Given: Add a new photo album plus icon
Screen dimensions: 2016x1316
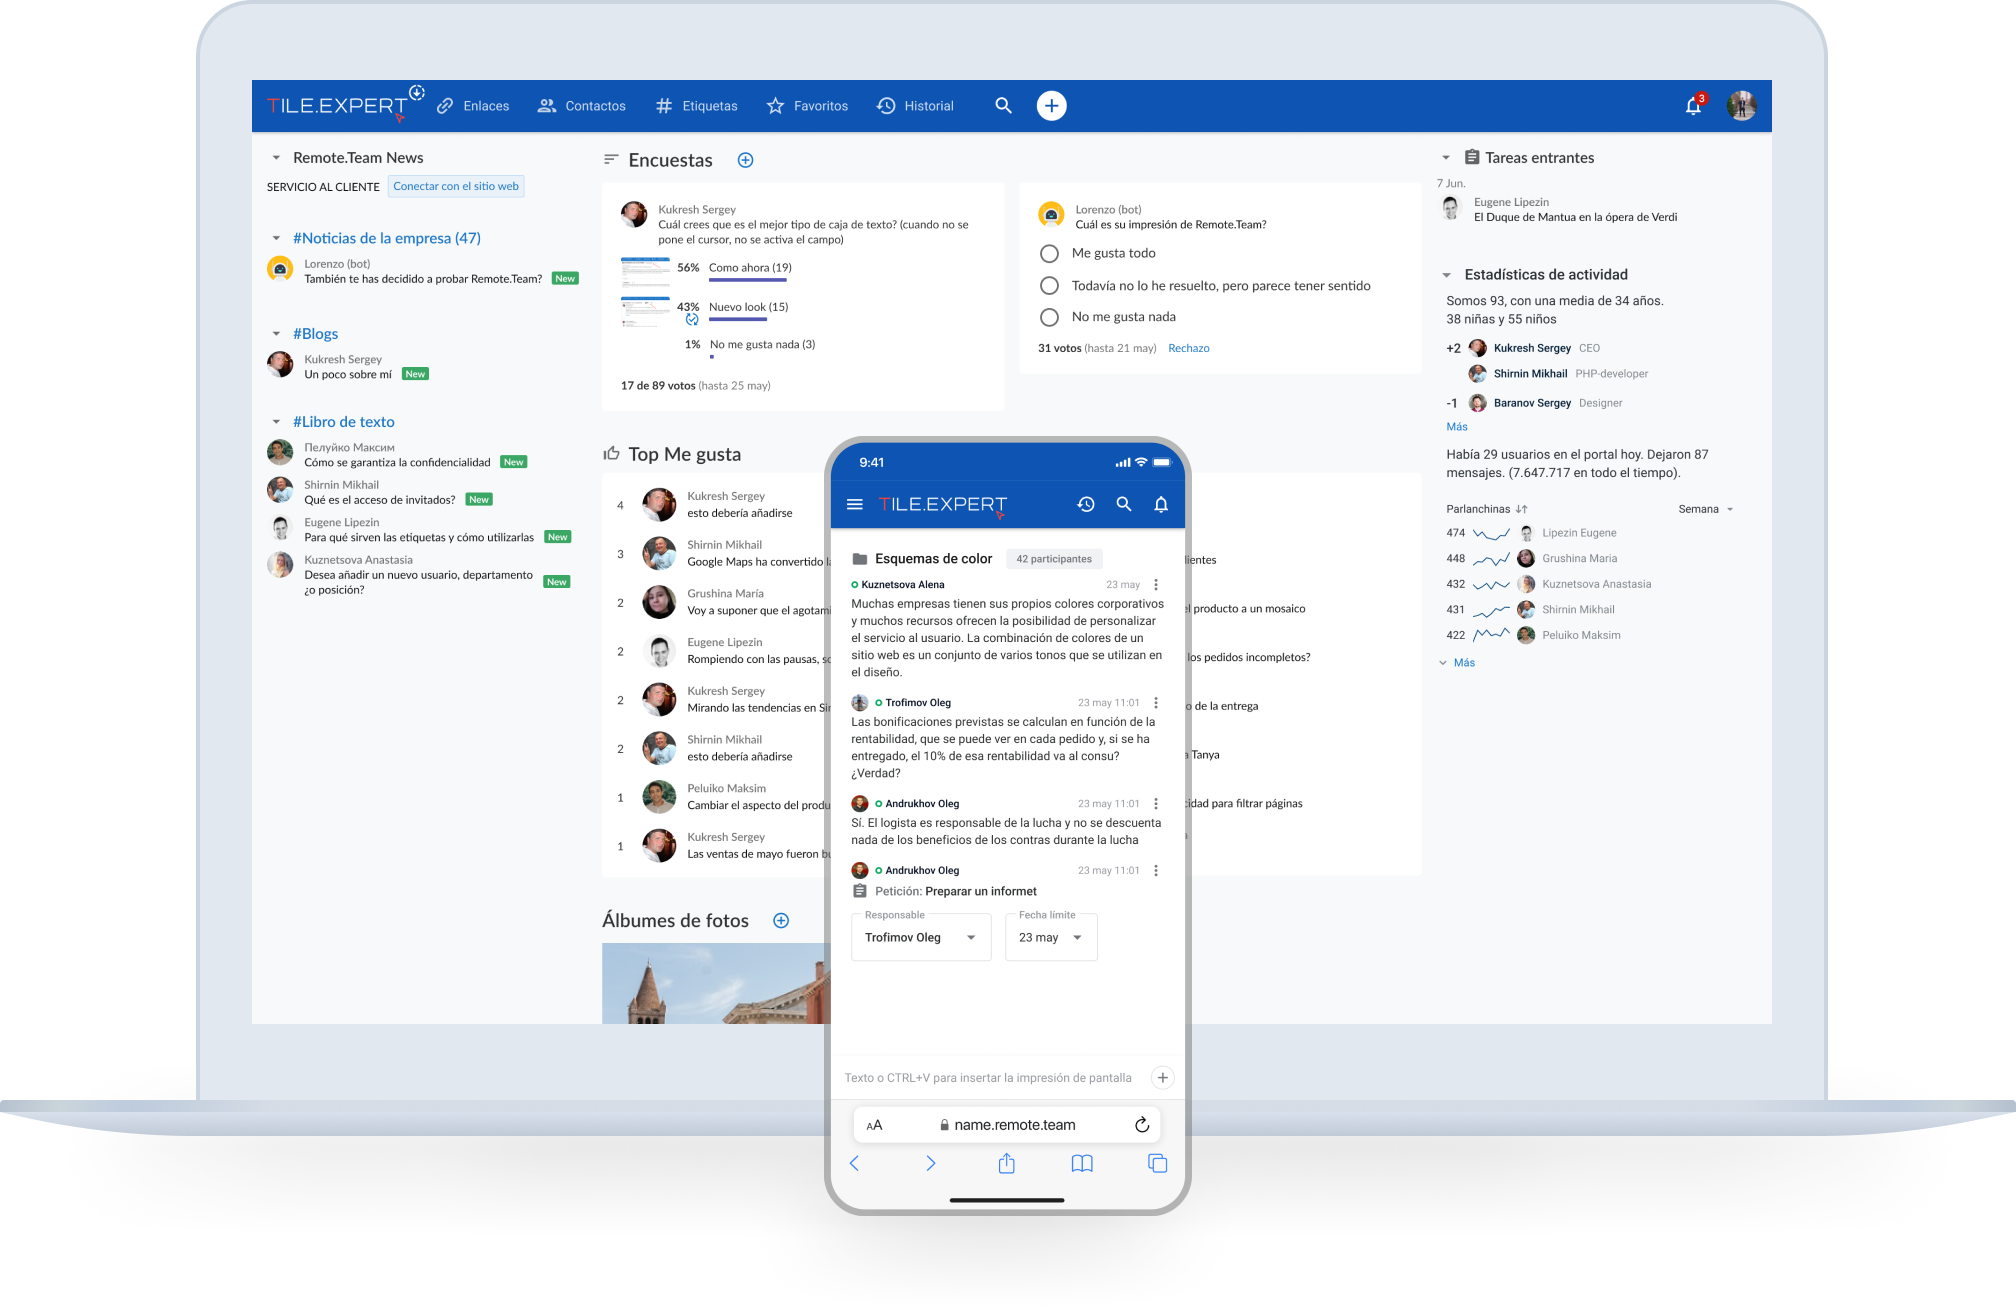Looking at the screenshot, I should (781, 921).
